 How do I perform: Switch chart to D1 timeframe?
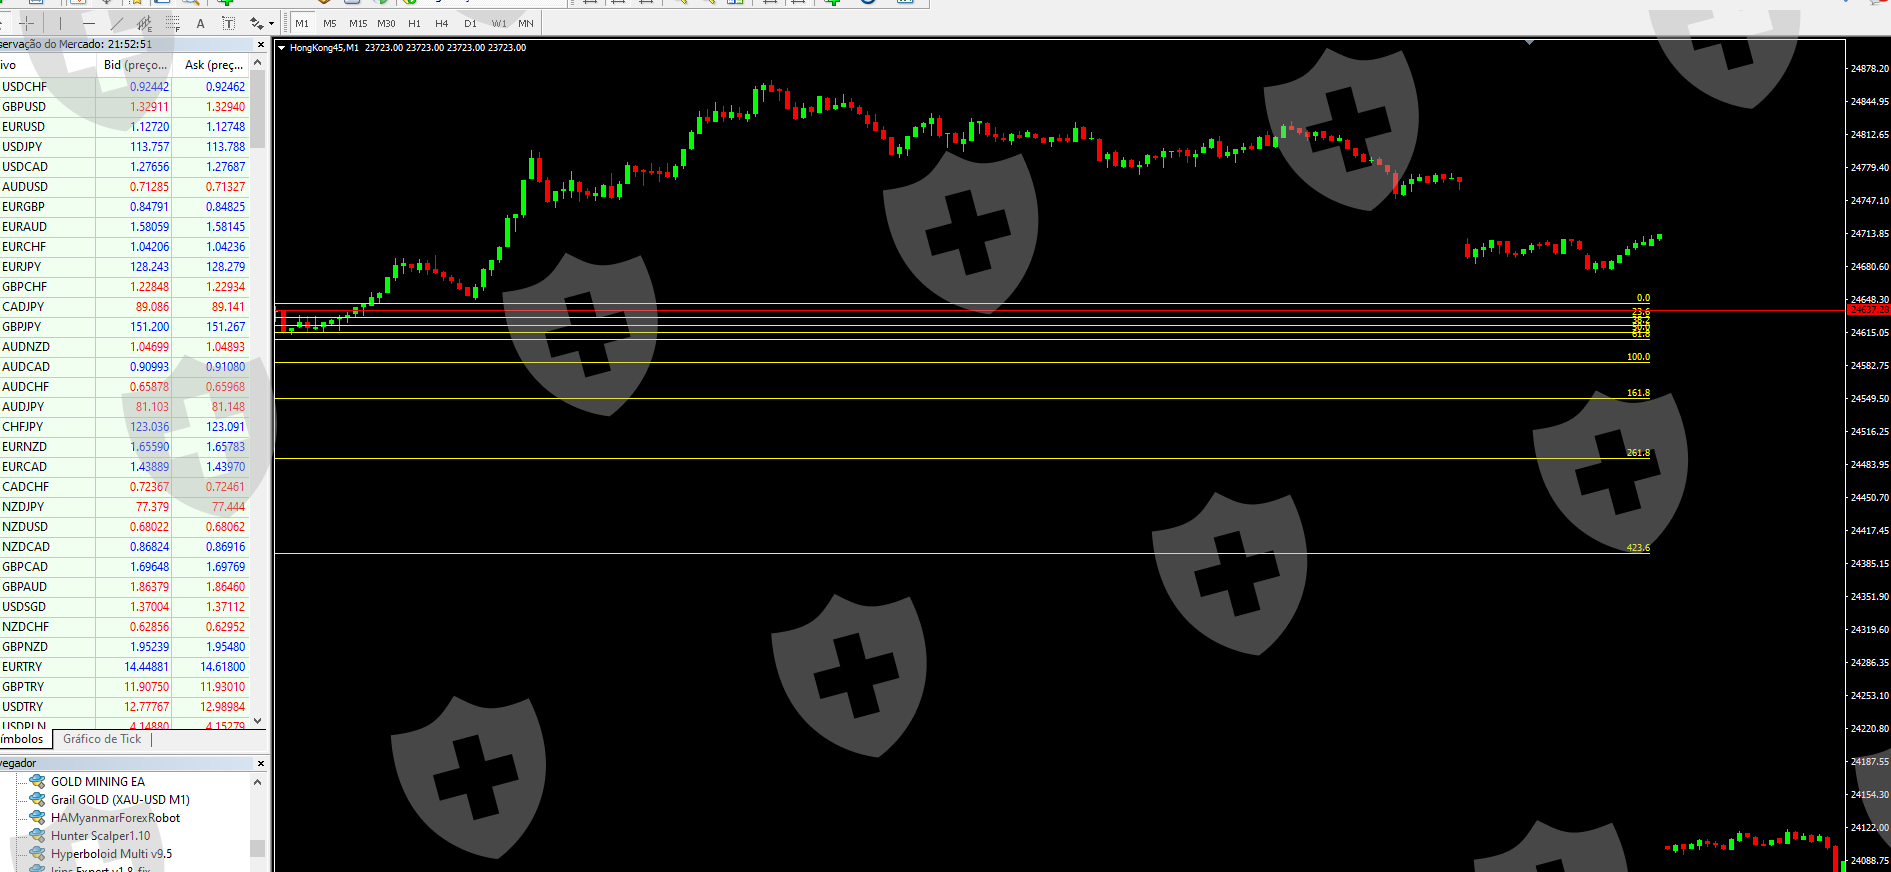click(x=470, y=23)
